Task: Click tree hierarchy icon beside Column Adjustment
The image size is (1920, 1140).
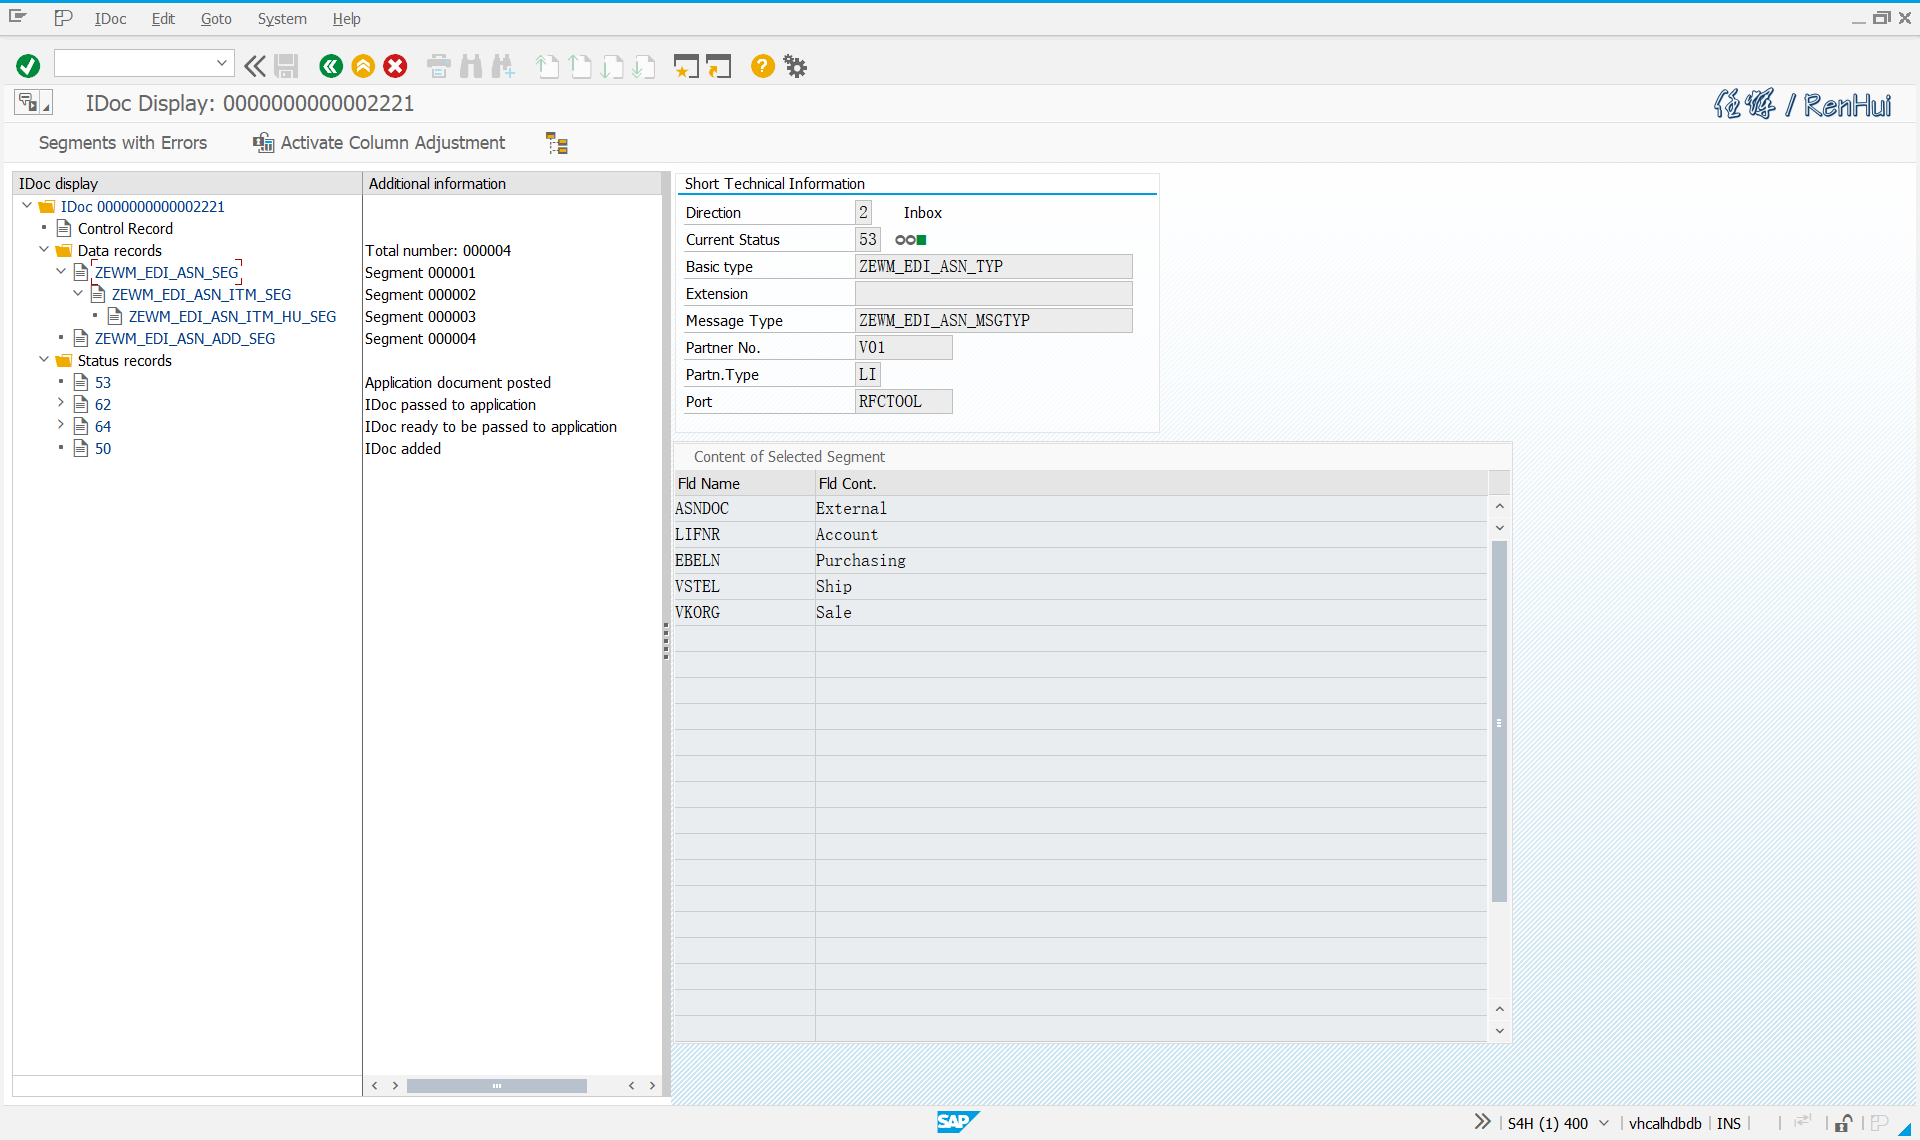Action: coord(557,143)
